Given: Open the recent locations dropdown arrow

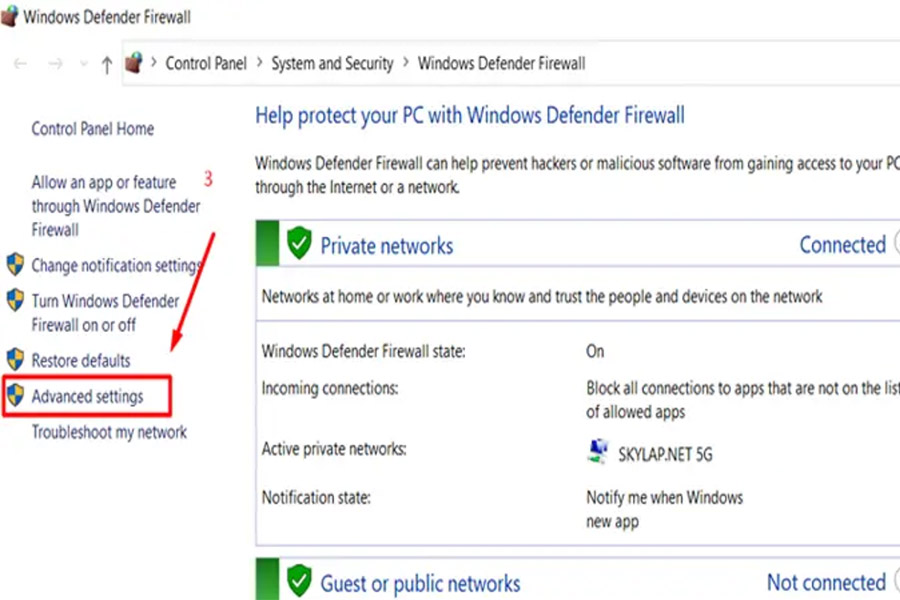Looking at the screenshot, I should [x=84, y=64].
